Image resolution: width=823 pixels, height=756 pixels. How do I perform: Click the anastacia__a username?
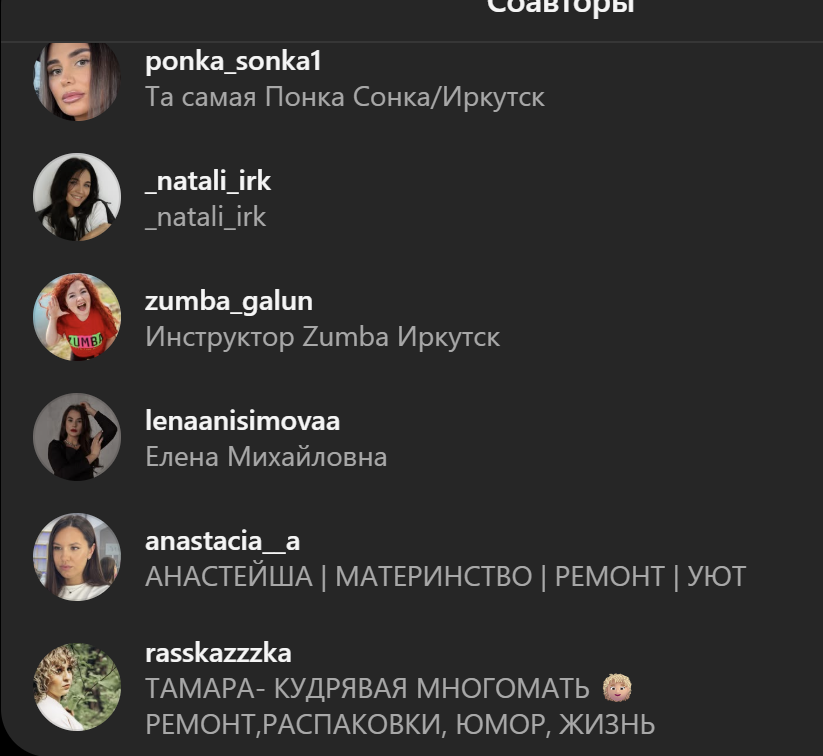click(x=223, y=542)
